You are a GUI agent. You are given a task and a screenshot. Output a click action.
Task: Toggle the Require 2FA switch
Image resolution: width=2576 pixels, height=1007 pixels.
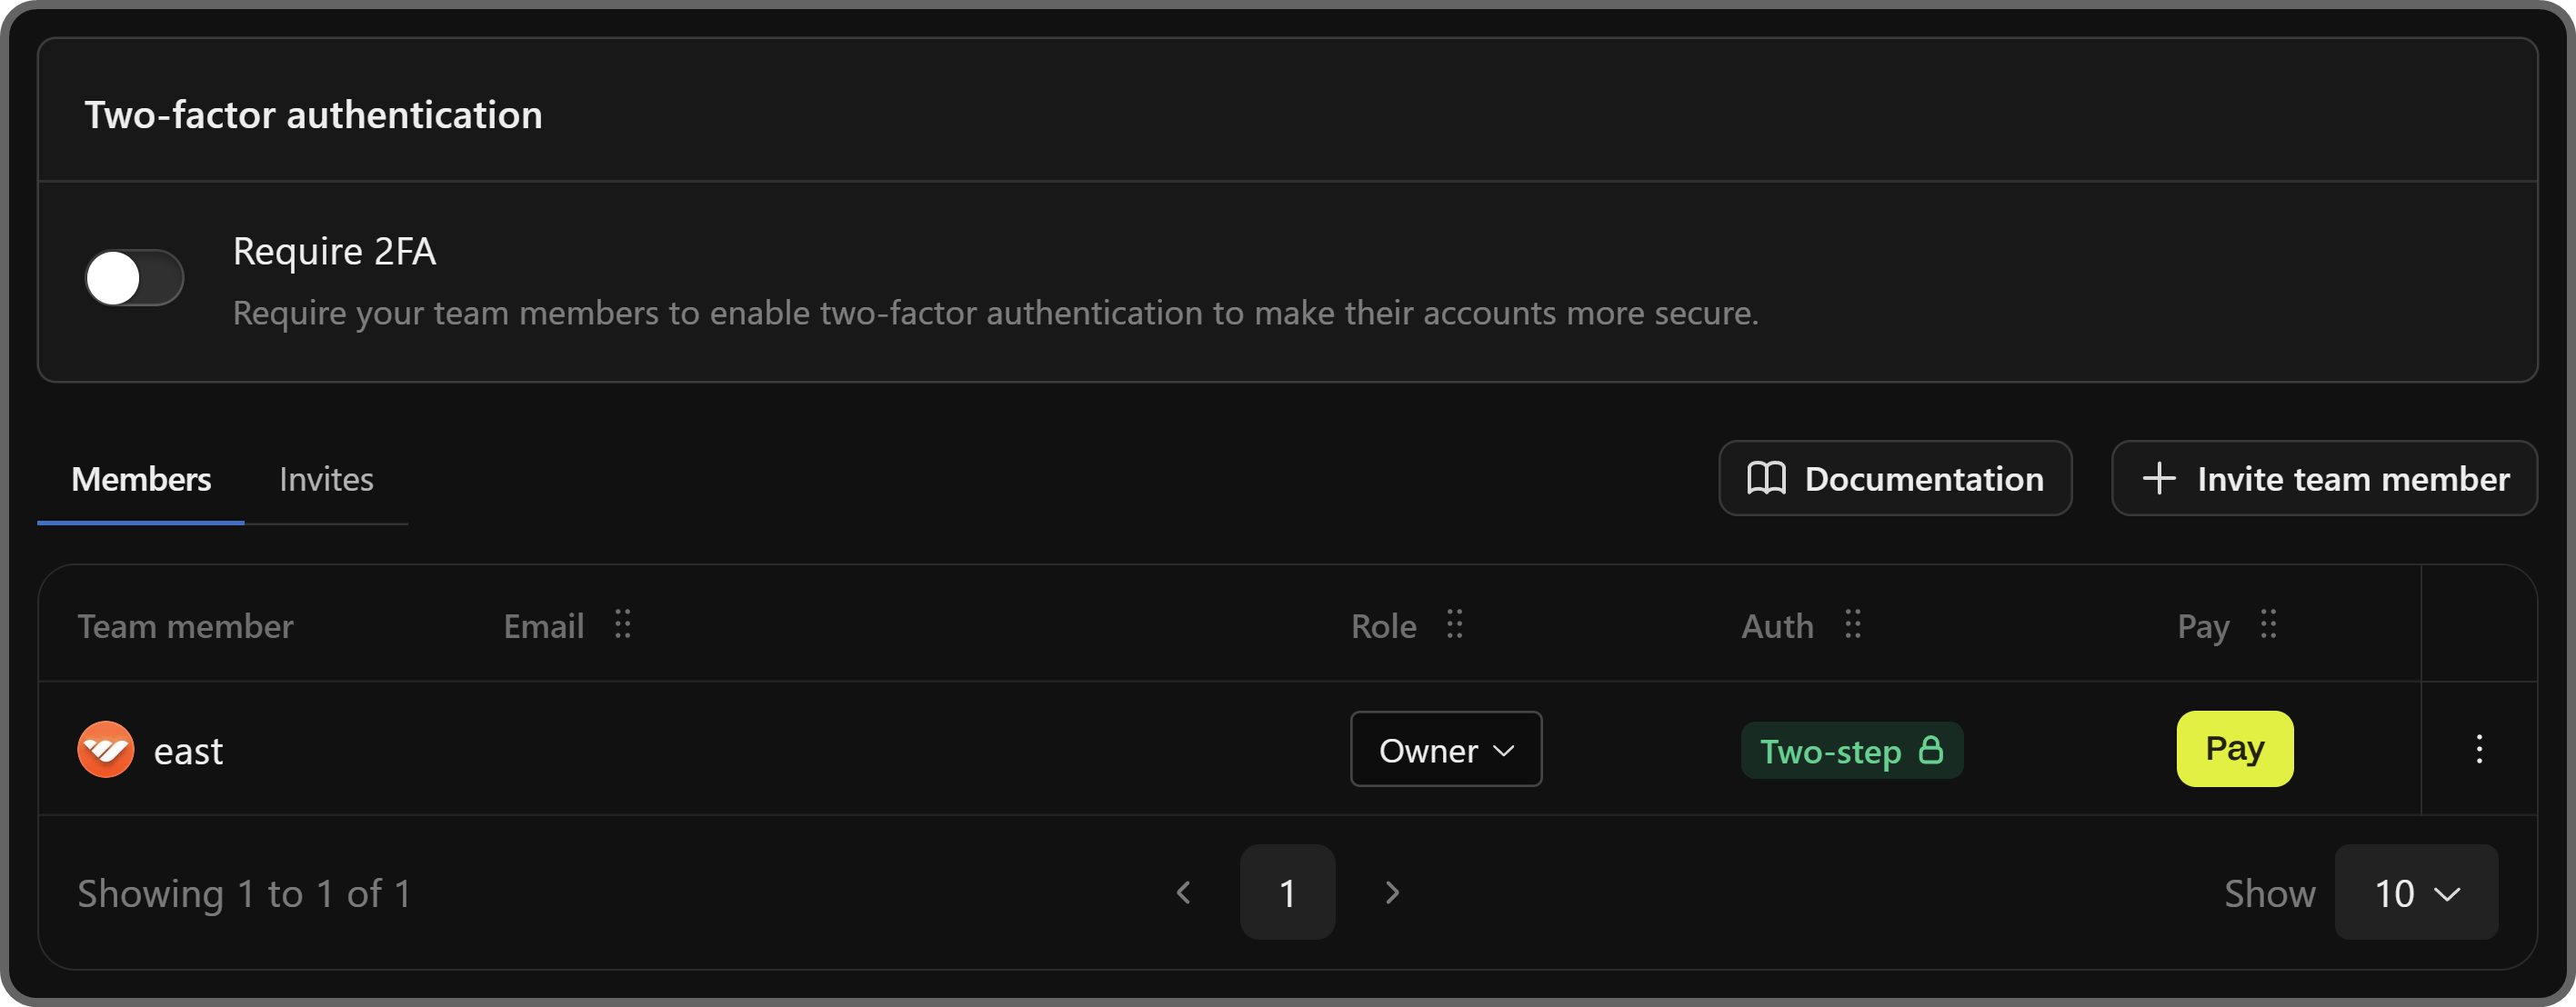pyautogui.click(x=134, y=278)
